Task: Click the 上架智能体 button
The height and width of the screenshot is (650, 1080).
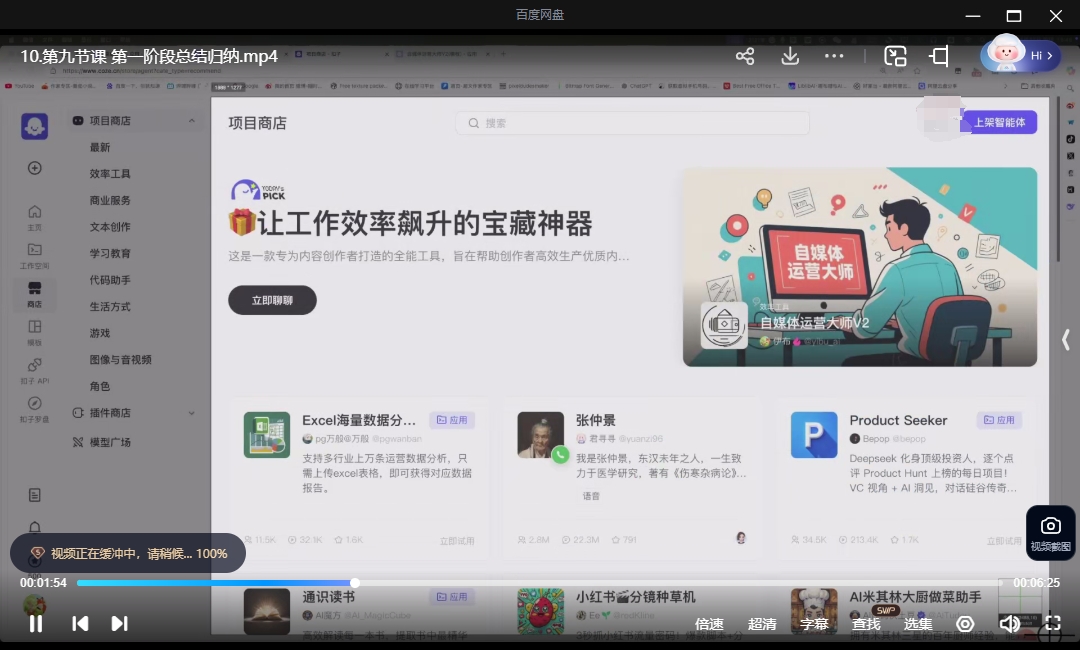Action: coord(999,123)
